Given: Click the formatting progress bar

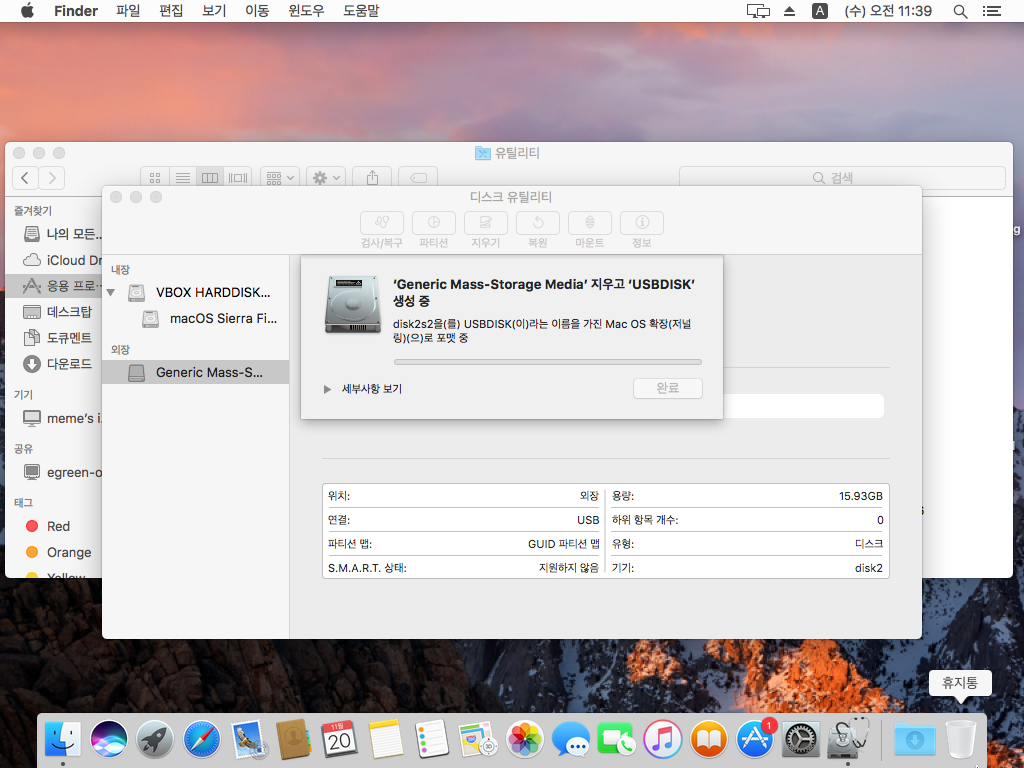Looking at the screenshot, I should coord(547,362).
